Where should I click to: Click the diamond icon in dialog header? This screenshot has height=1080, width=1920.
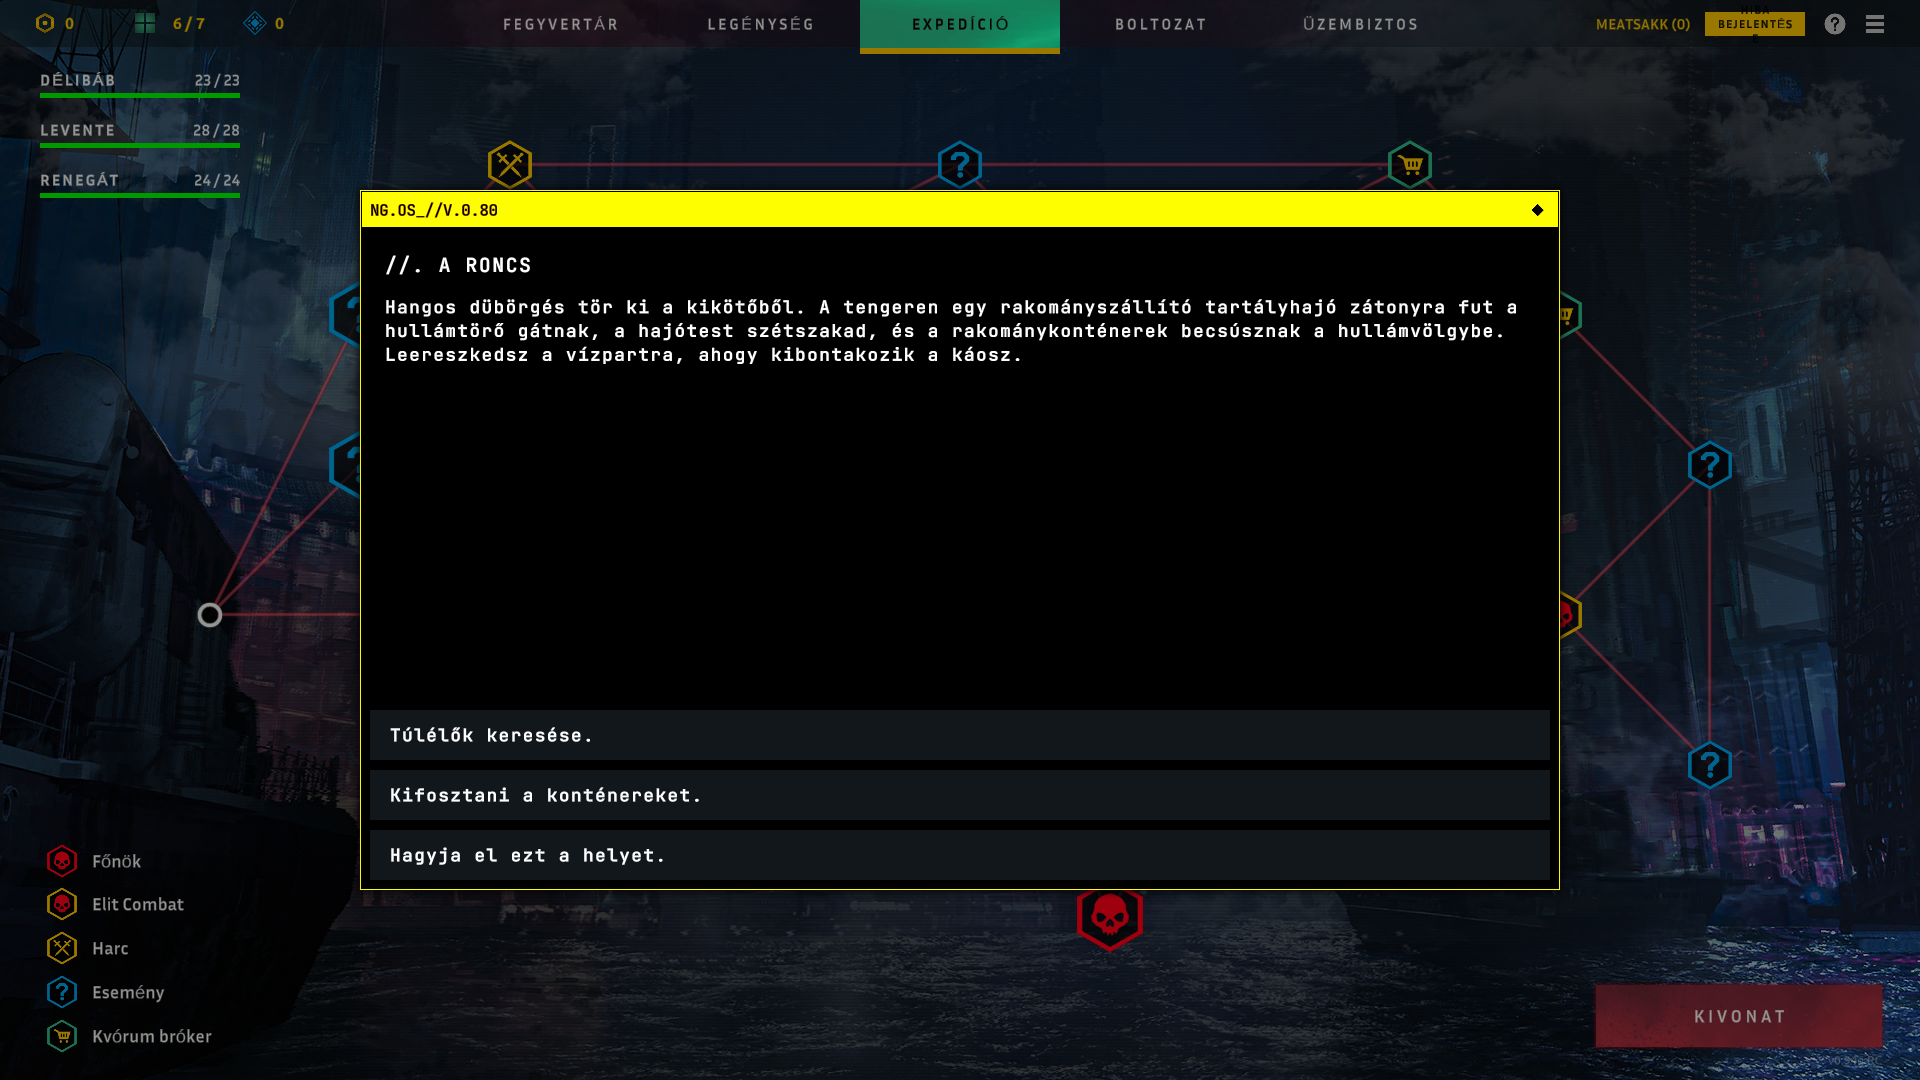point(1537,210)
